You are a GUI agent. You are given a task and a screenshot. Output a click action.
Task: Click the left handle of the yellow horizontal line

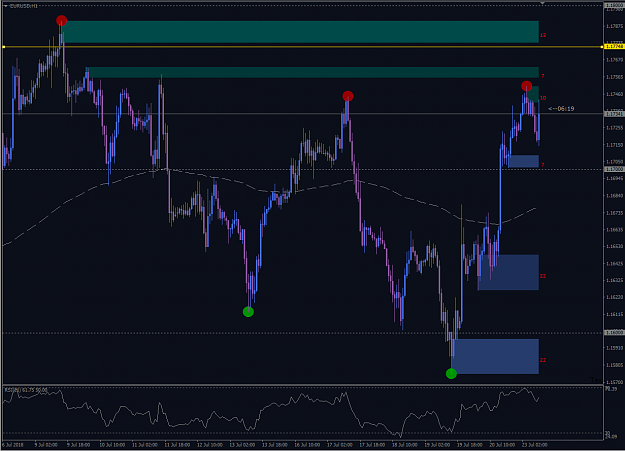click(x=4, y=47)
